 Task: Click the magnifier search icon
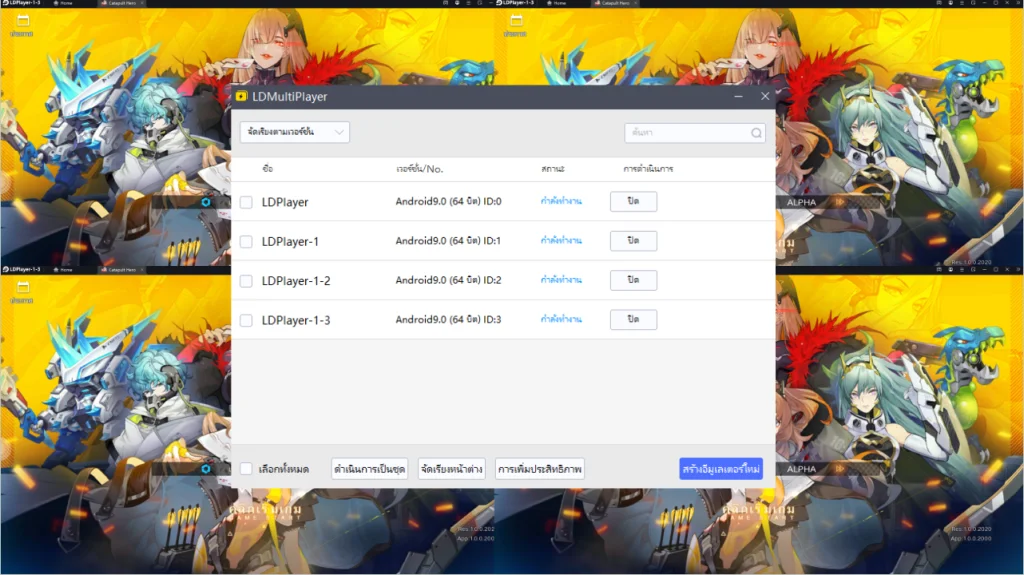756,133
